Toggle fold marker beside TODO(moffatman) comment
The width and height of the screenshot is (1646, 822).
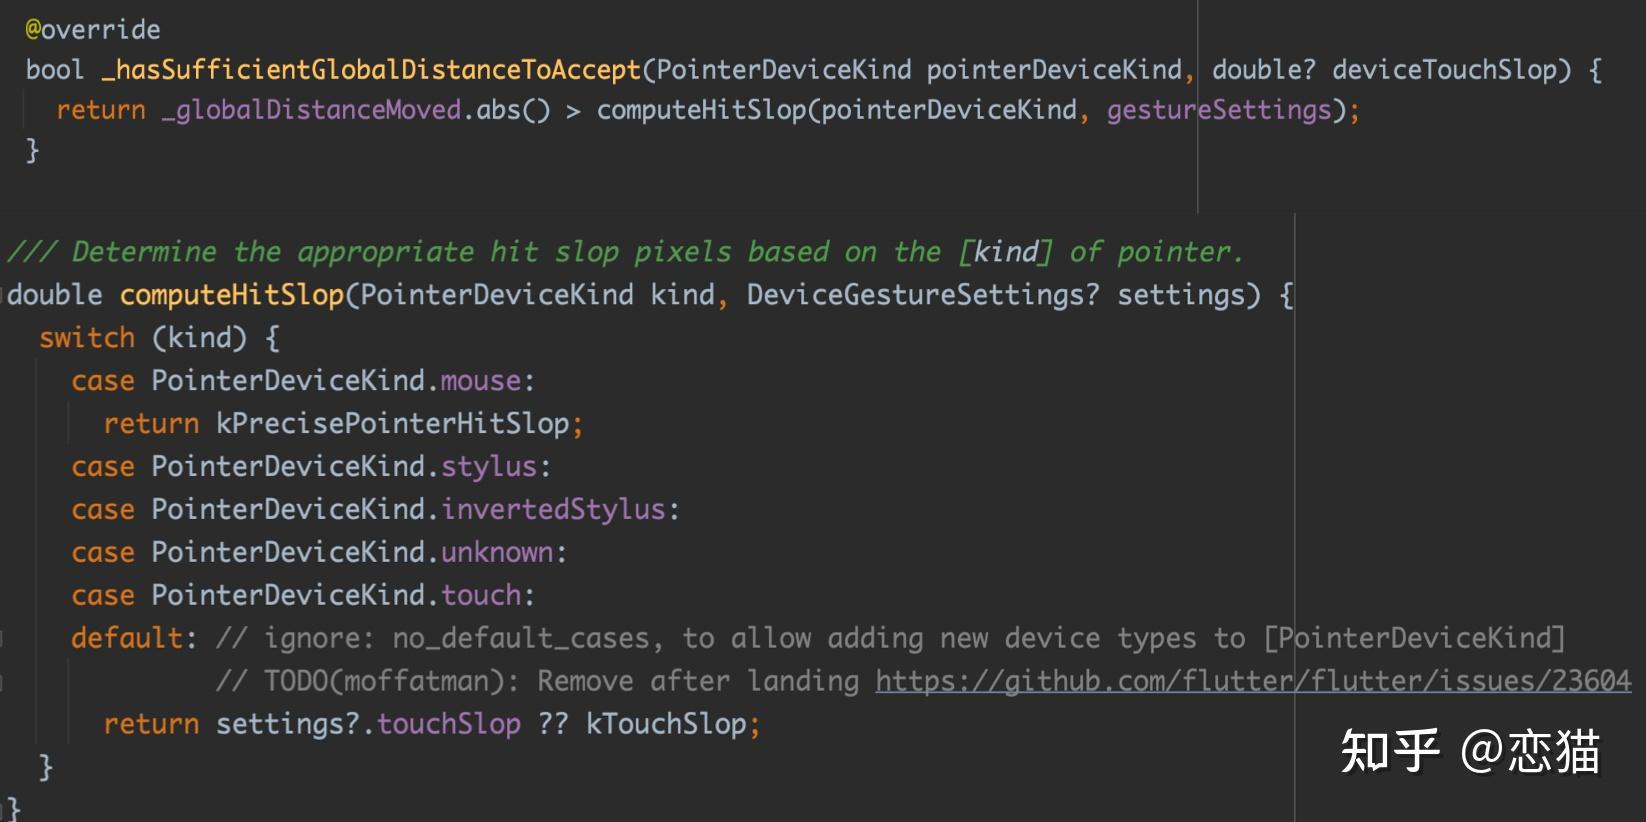coord(3,681)
